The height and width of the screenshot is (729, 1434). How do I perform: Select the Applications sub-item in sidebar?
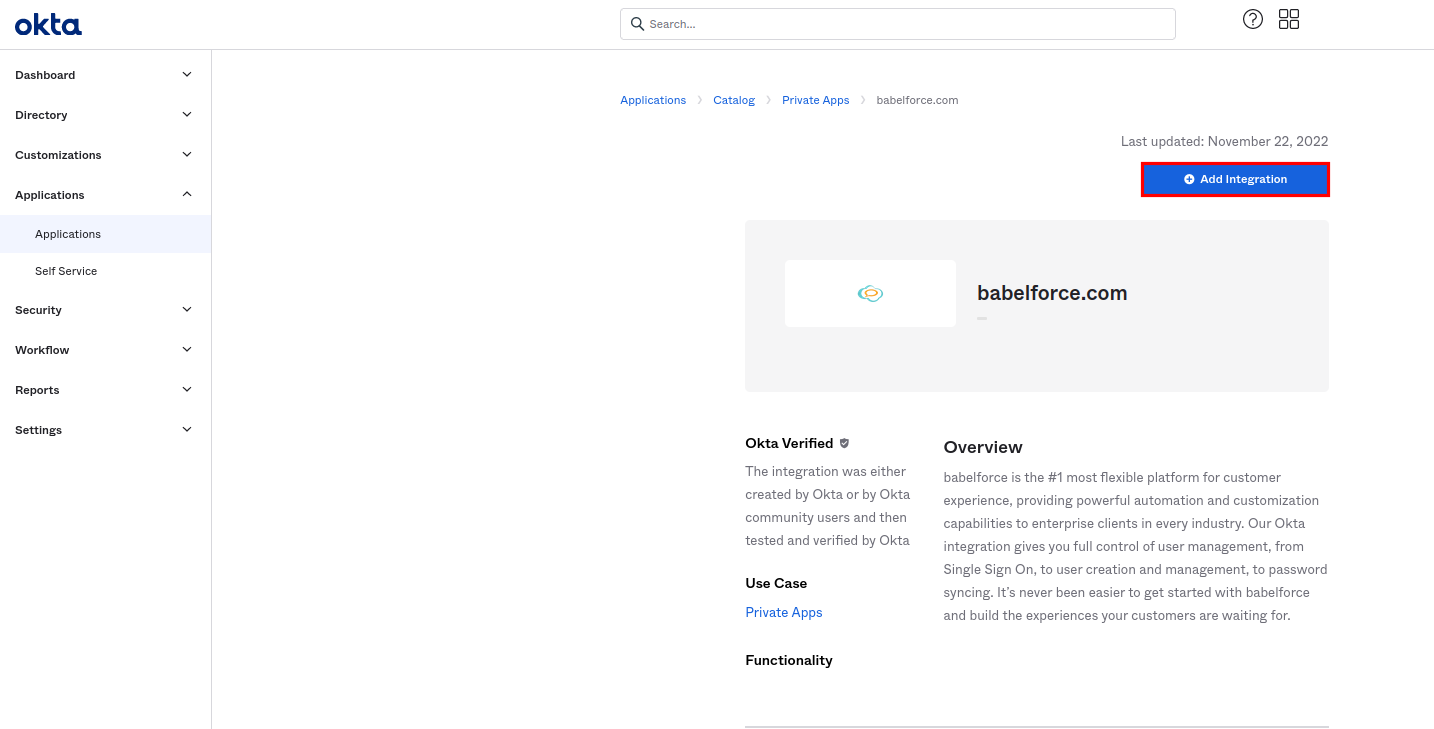tap(105, 234)
